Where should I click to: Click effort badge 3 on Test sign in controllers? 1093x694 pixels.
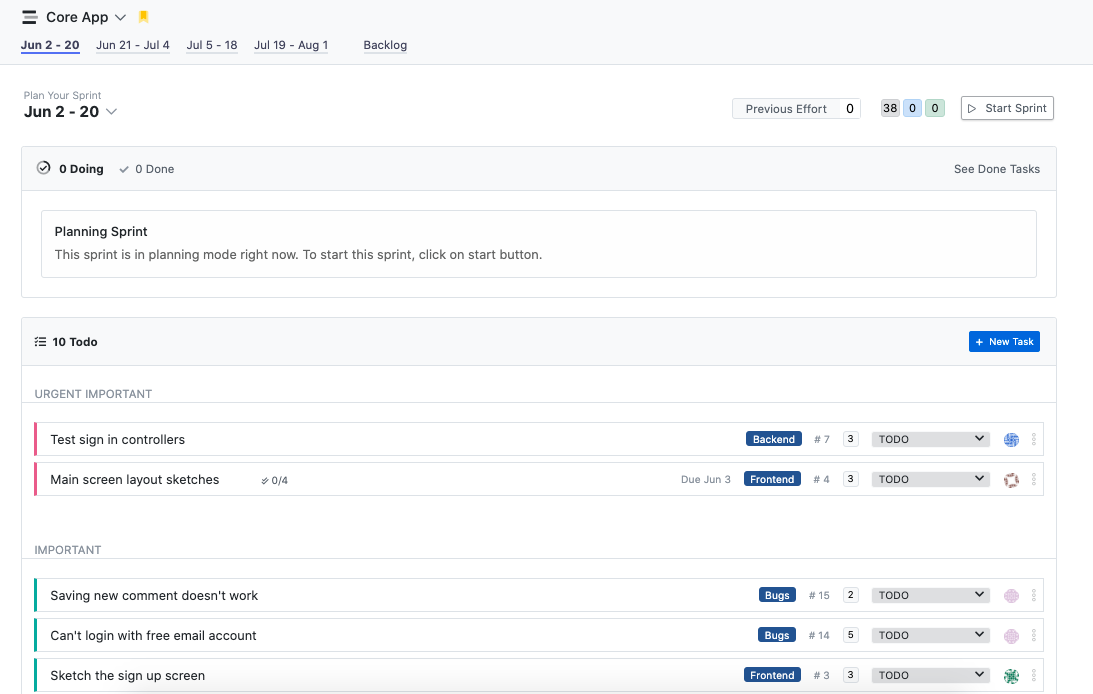[850, 439]
